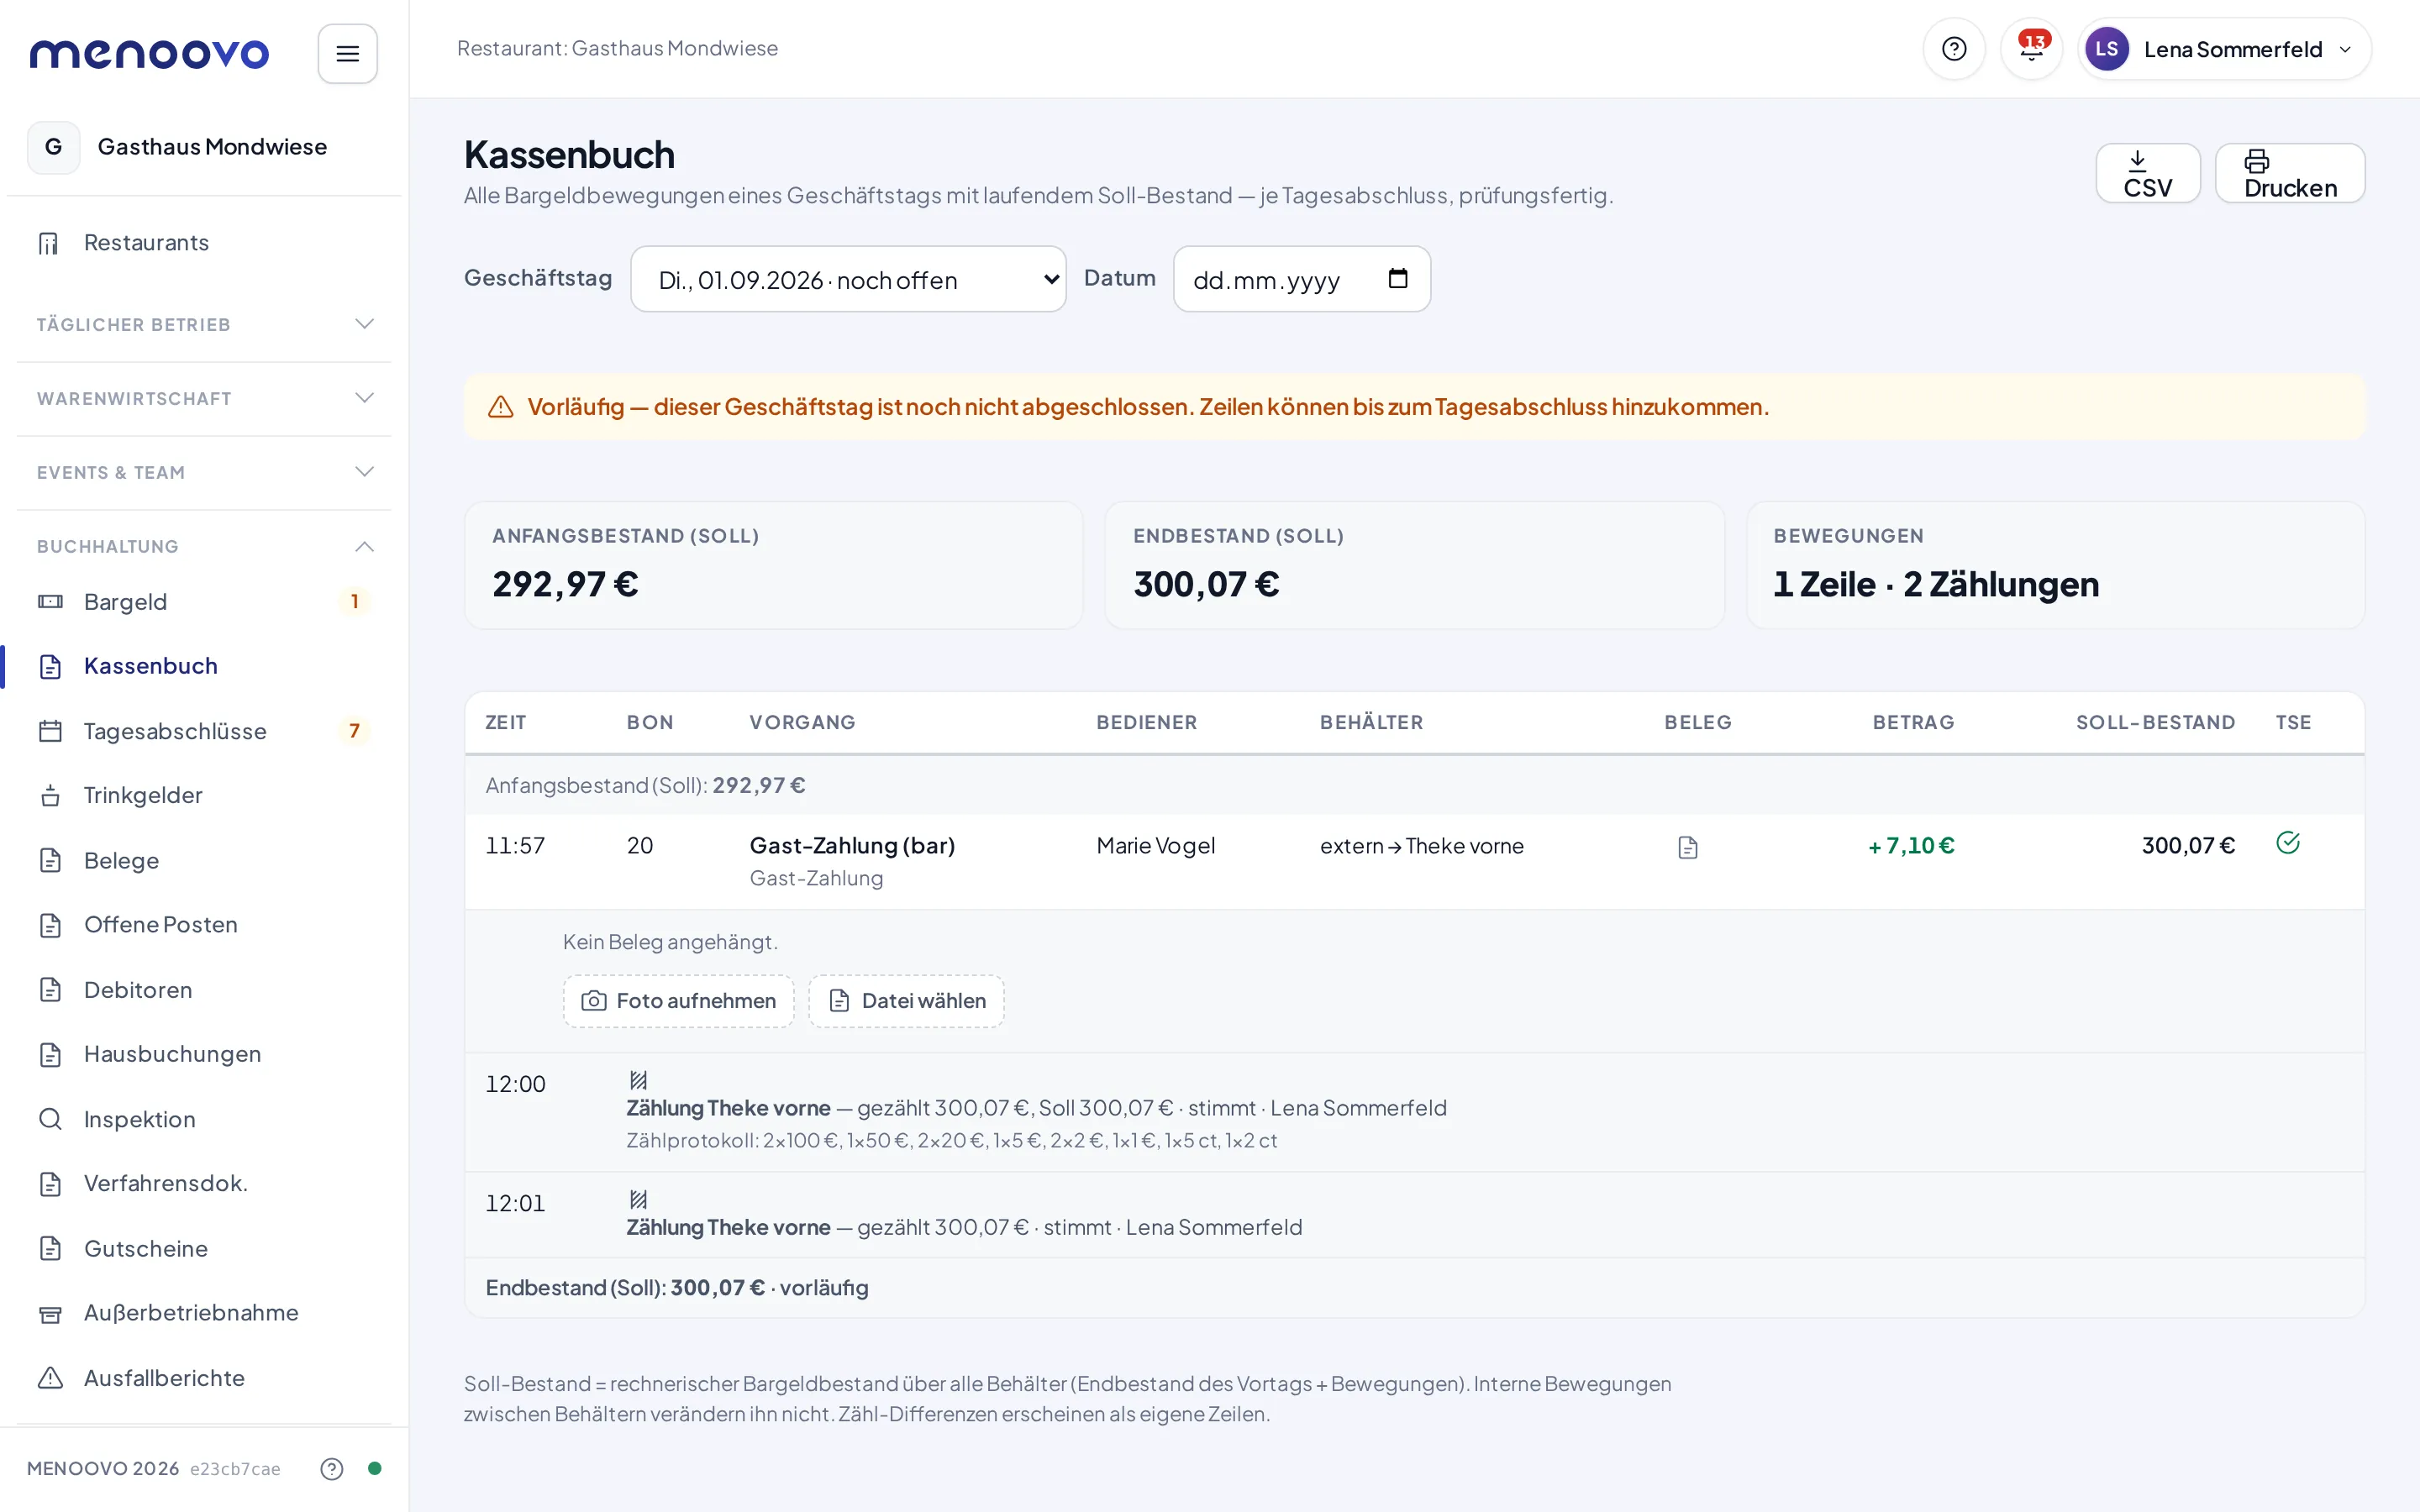Click the footer help icon next to the version hash
Viewport: 2420px width, 1512px height.
coord(332,1468)
